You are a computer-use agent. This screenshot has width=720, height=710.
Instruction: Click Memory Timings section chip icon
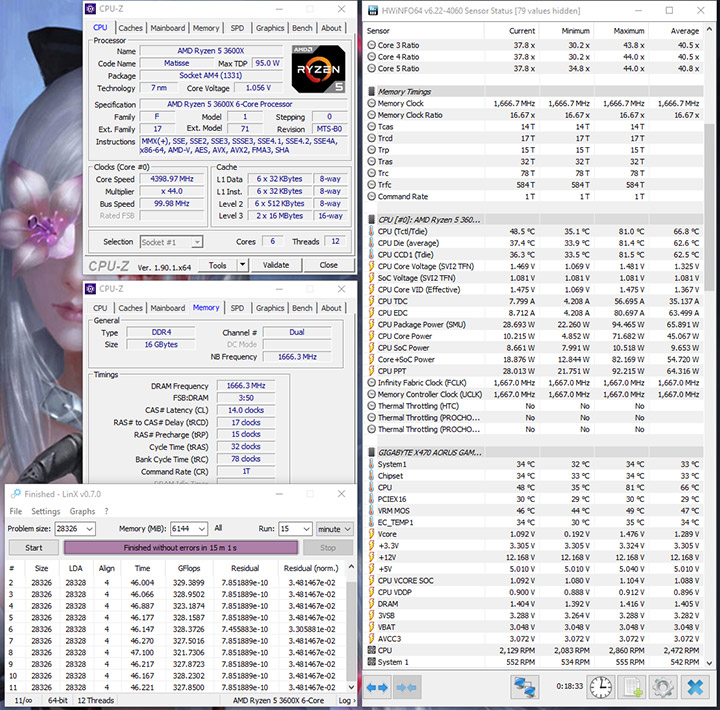[x=371, y=91]
